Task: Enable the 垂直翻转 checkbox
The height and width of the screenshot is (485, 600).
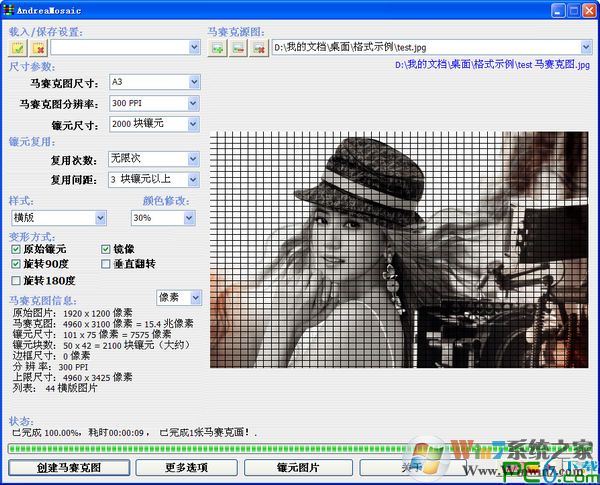Action: pyautogui.click(x=106, y=264)
